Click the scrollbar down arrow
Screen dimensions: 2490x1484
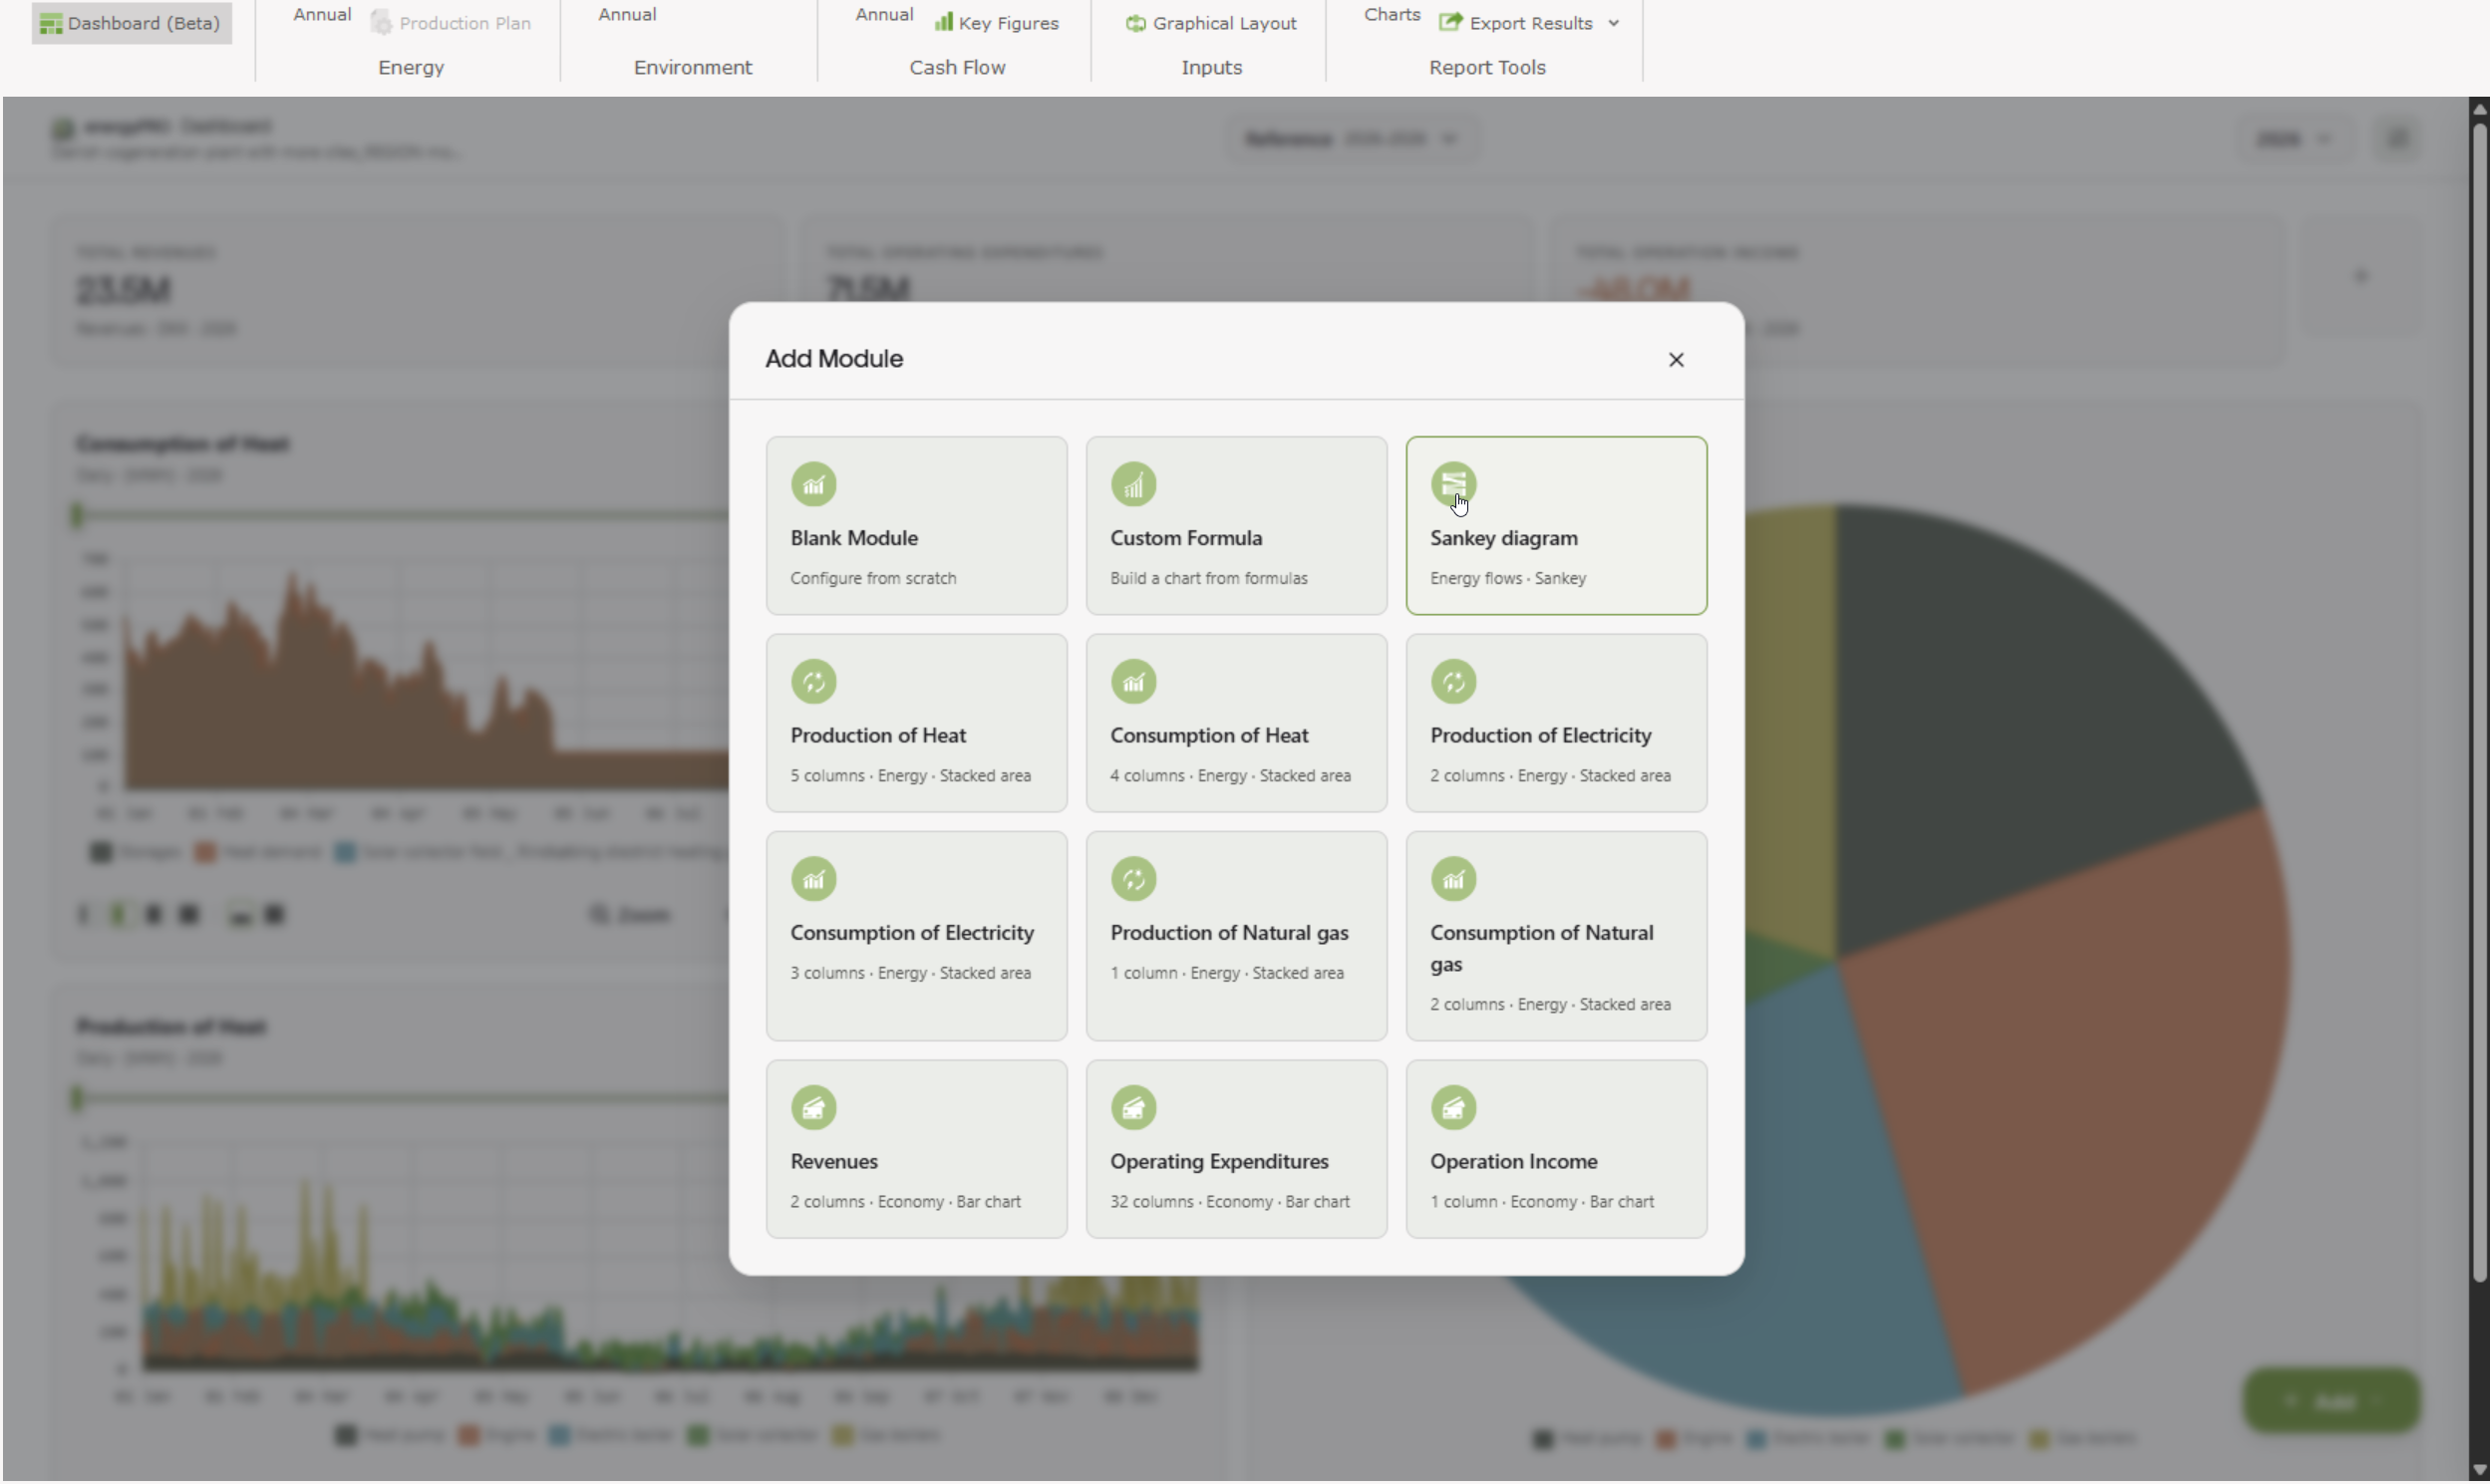click(x=2479, y=1472)
